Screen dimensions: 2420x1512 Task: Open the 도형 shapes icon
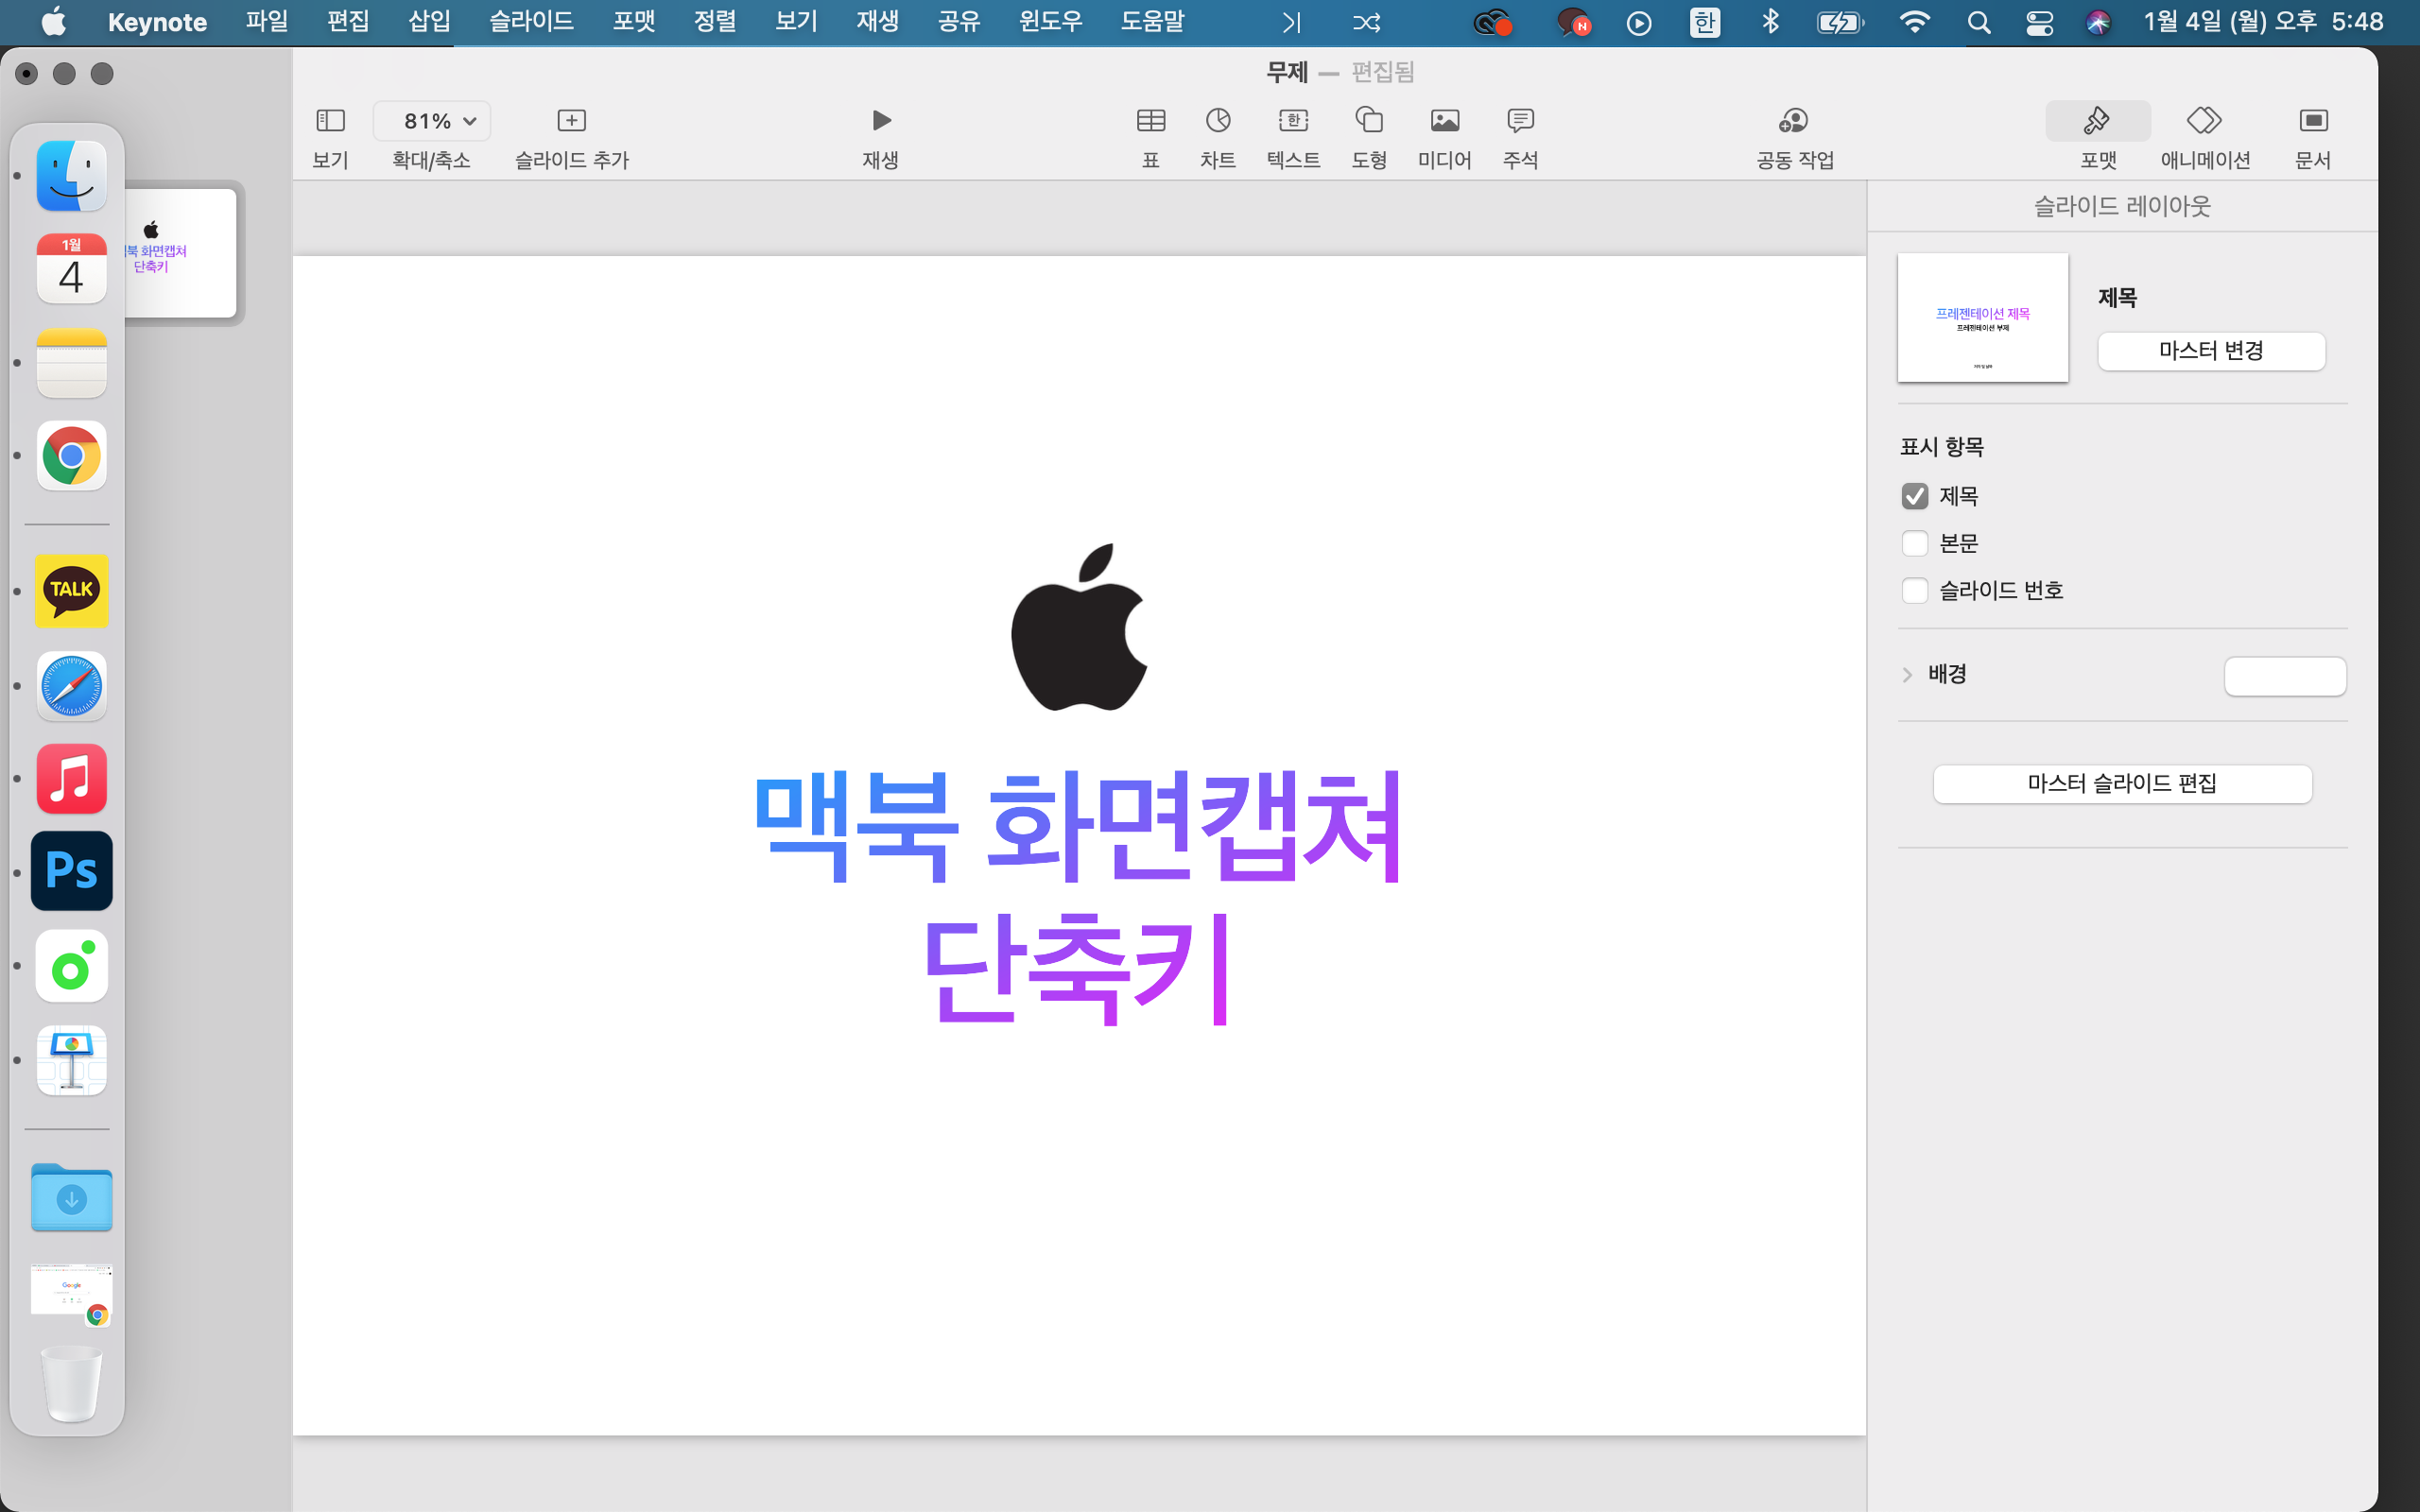1369,121
